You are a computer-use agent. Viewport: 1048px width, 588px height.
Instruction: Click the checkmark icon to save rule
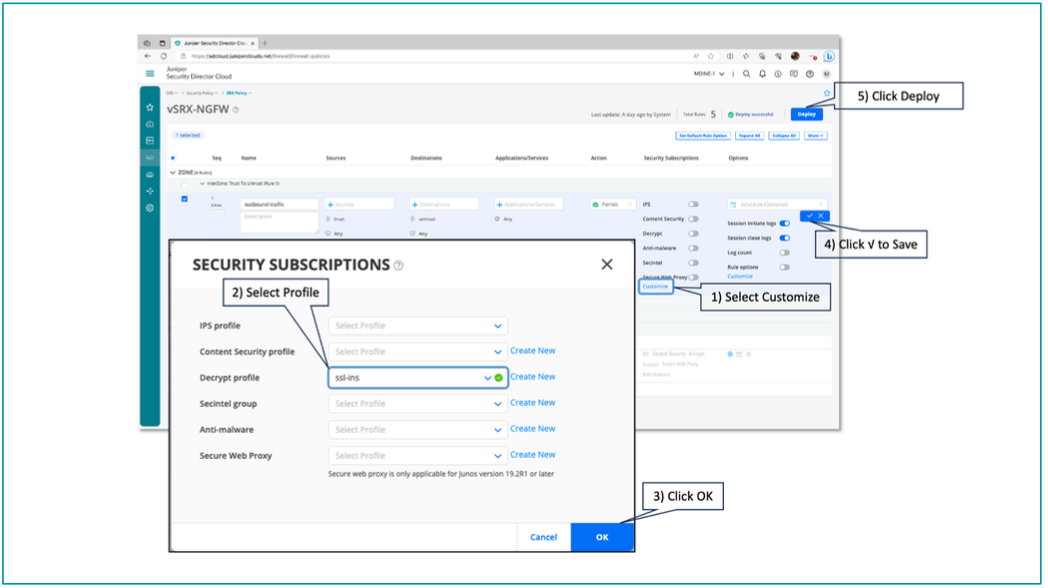[x=810, y=216]
